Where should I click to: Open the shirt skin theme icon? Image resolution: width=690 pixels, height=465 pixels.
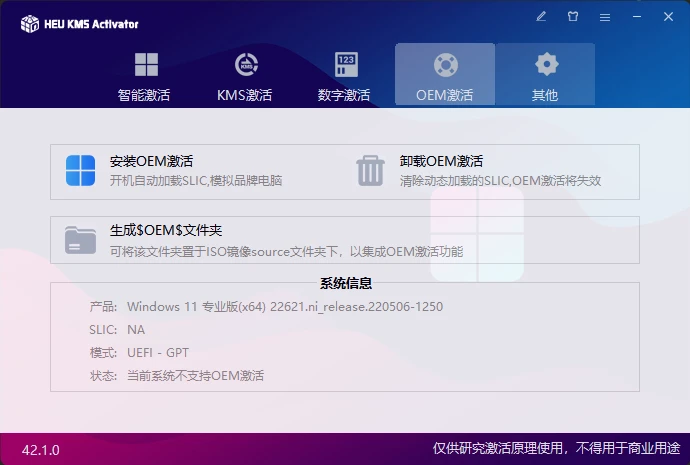(573, 17)
